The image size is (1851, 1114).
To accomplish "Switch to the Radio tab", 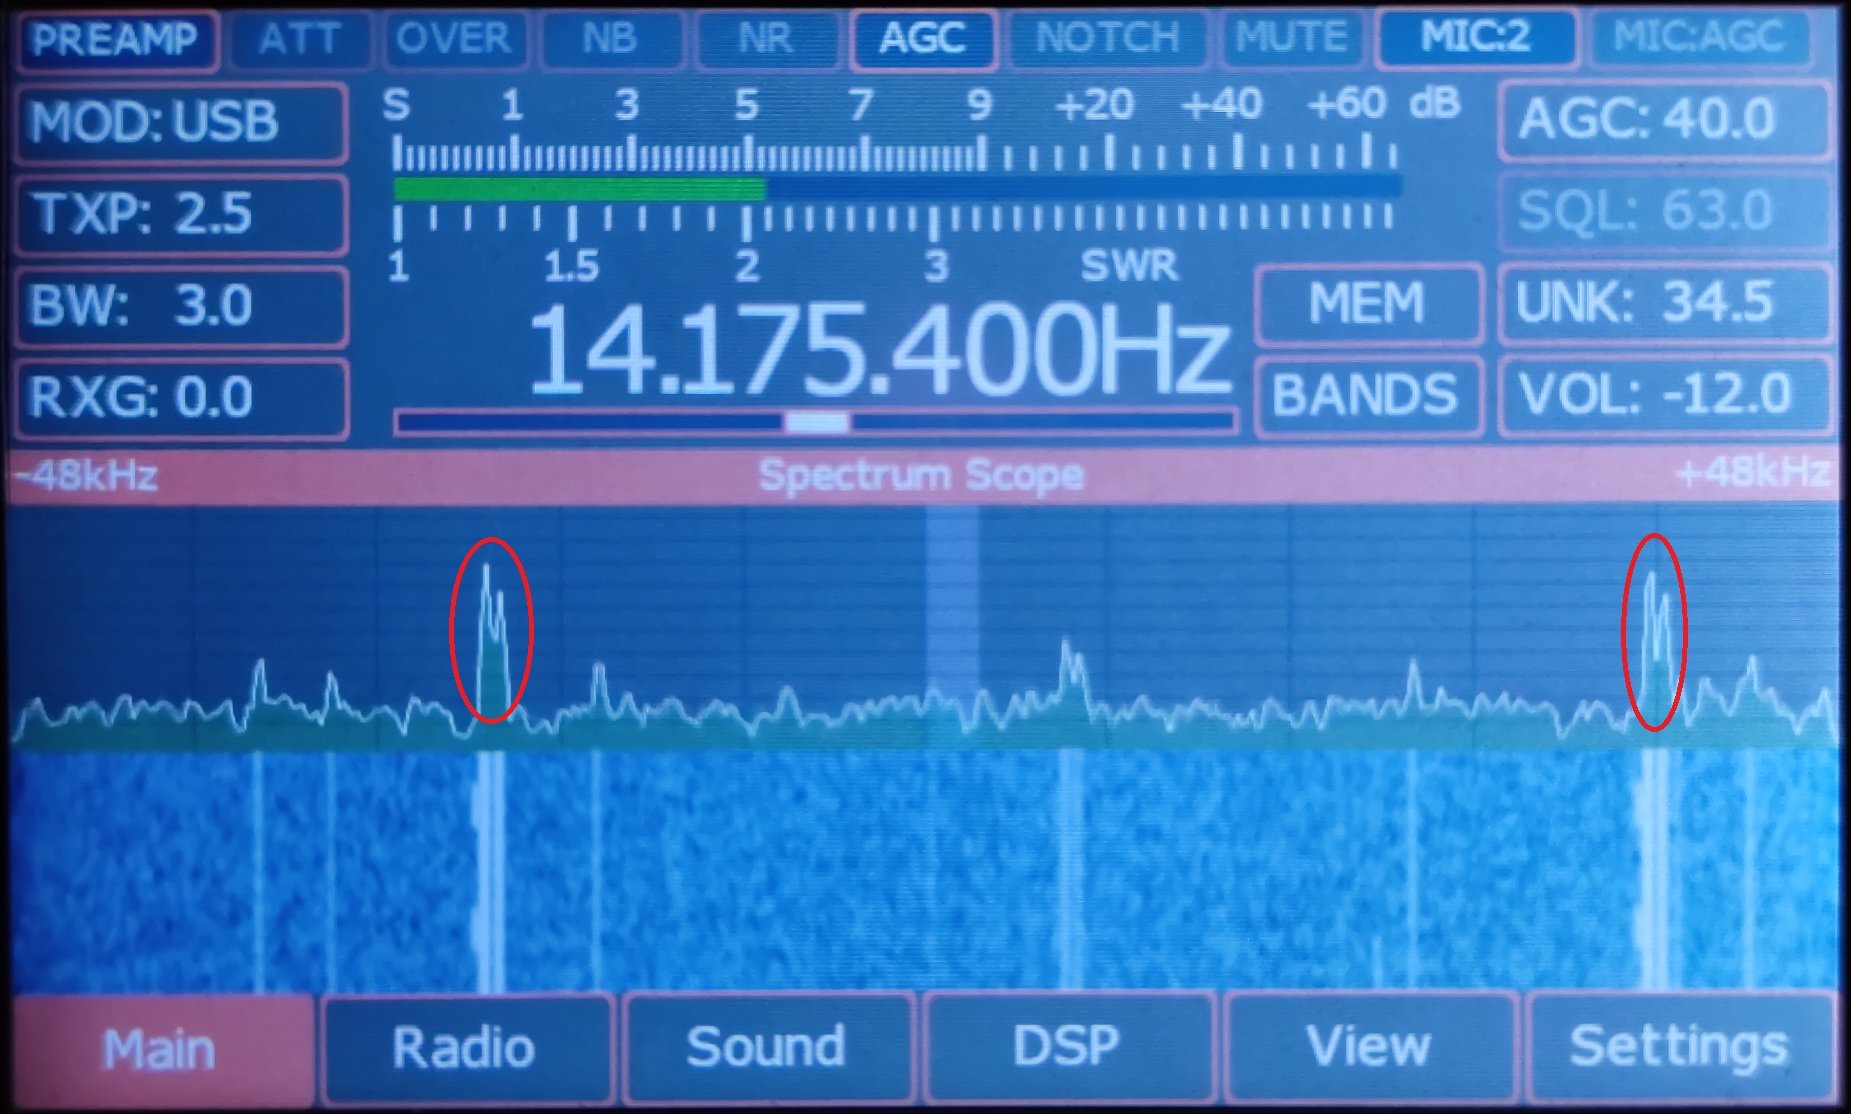I will (x=464, y=1048).
